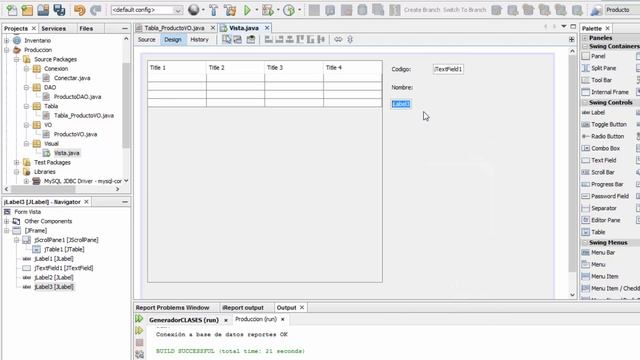Pick the Table component from the Palette
Image resolution: width=640 pixels, height=360 pixels.
(598, 232)
